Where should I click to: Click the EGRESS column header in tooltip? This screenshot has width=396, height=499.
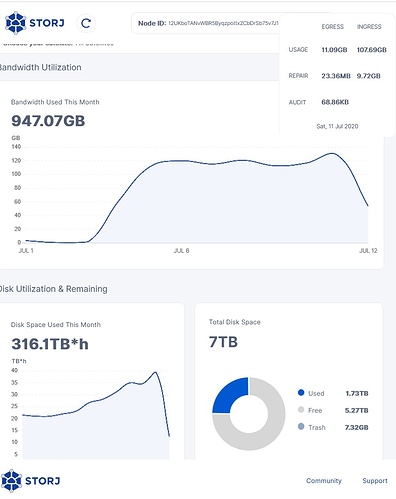point(332,27)
